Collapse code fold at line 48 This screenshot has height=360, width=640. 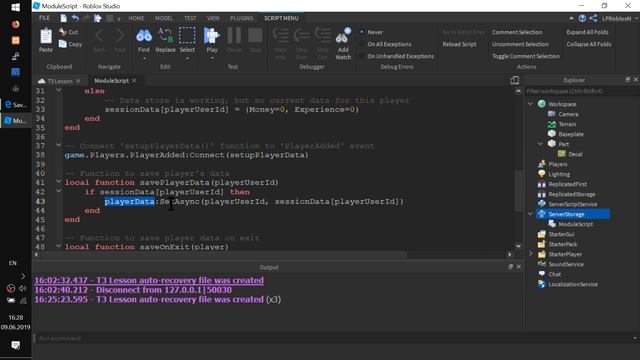58,246
